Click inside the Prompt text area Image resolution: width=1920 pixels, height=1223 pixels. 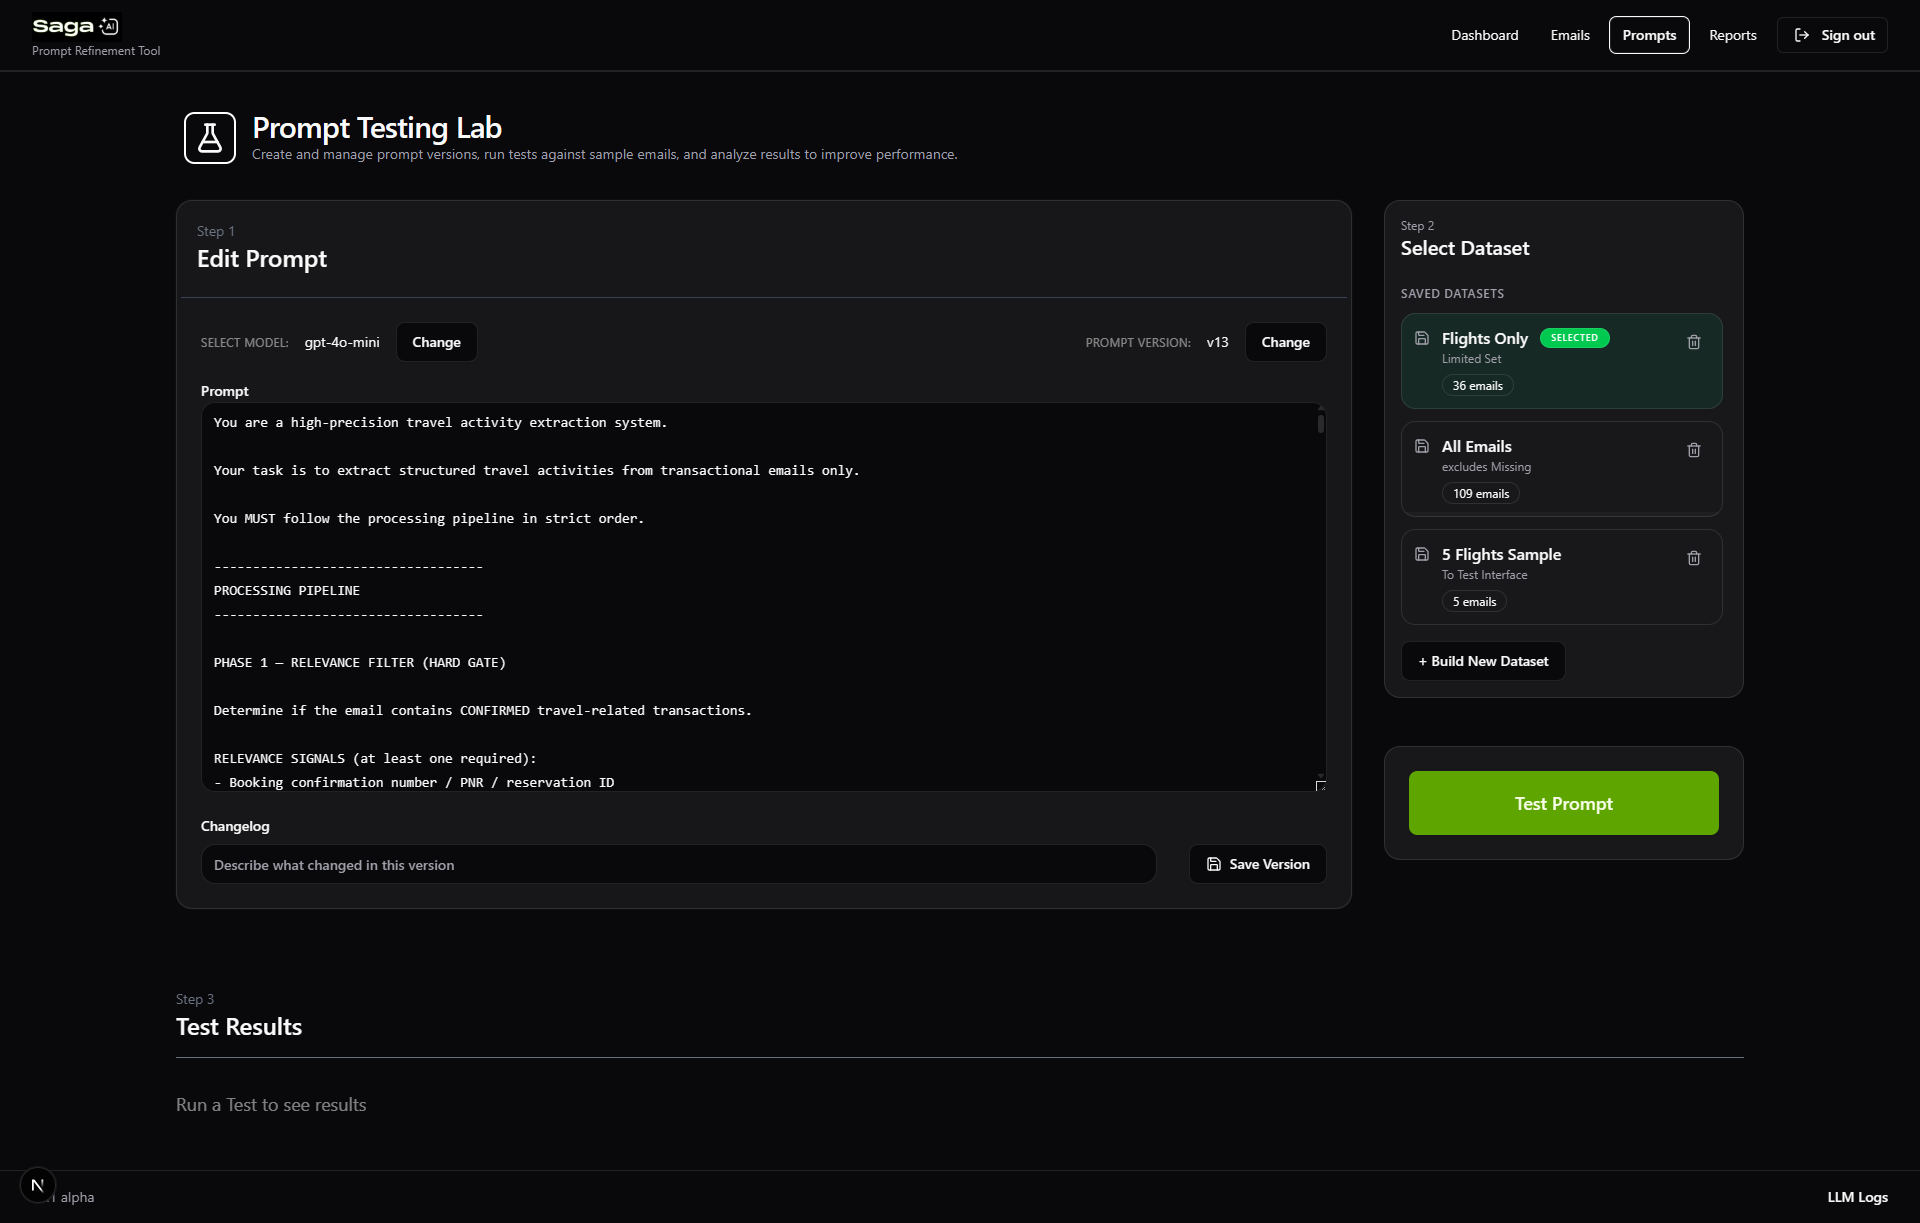[x=763, y=597]
